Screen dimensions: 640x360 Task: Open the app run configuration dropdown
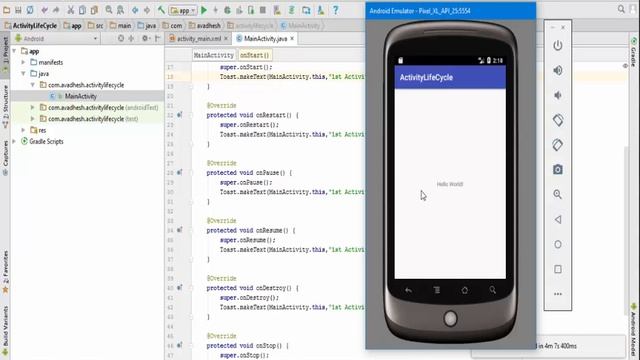[183, 10]
